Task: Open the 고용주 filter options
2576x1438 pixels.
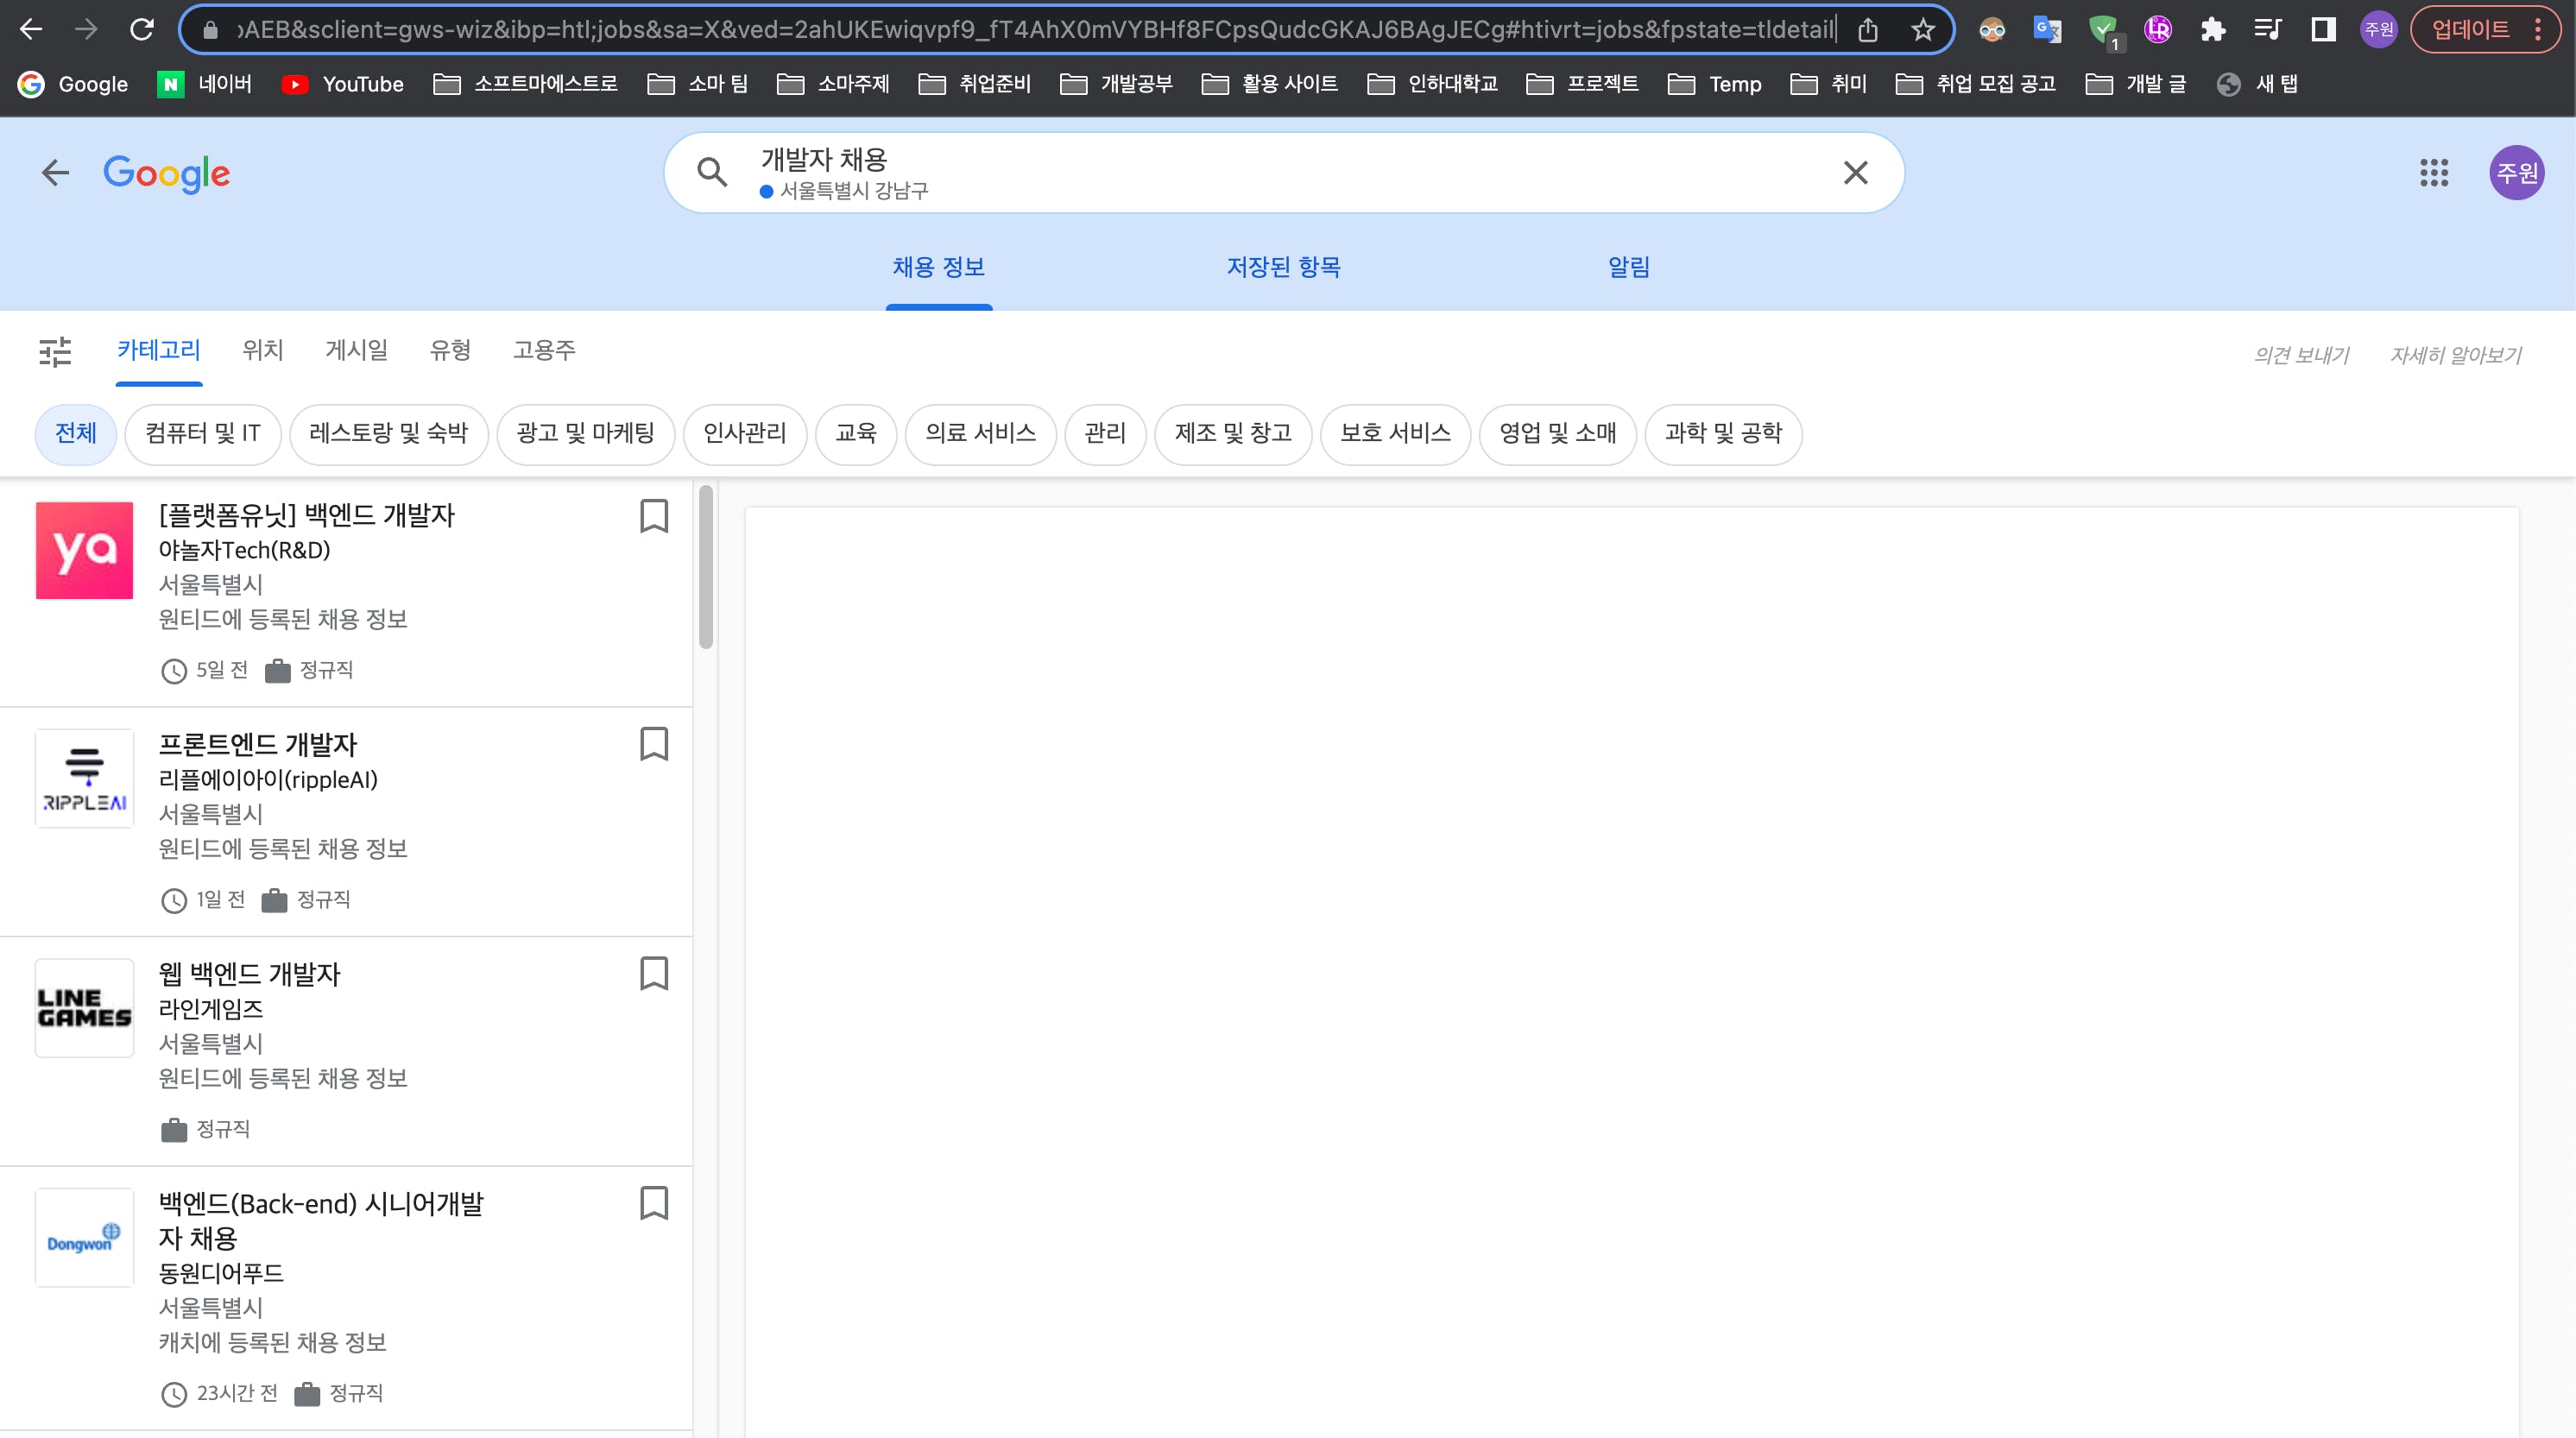Action: coord(544,350)
